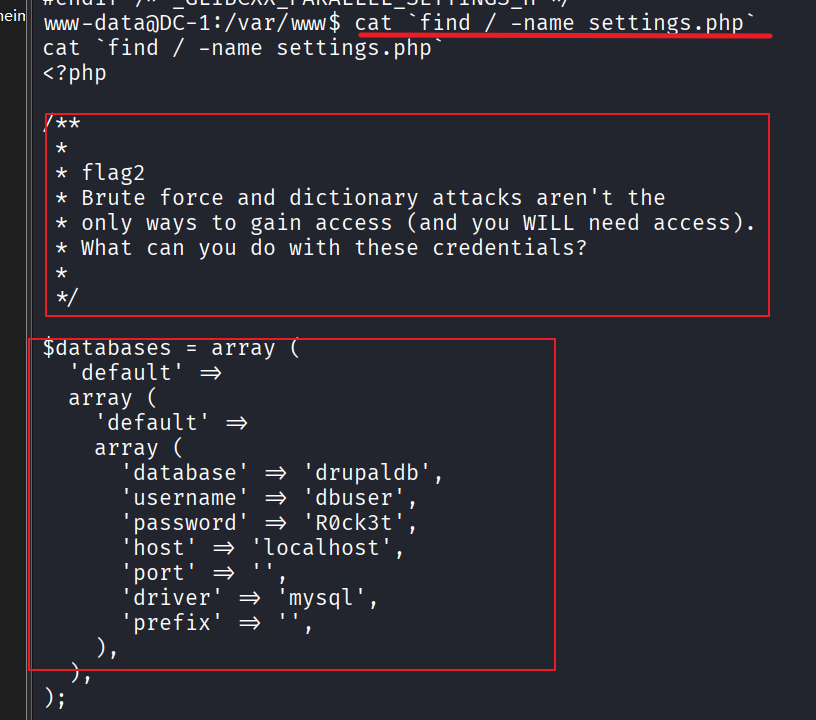Click the 'driver' array key
The height and width of the screenshot is (720, 816).
pyautogui.click(x=171, y=599)
